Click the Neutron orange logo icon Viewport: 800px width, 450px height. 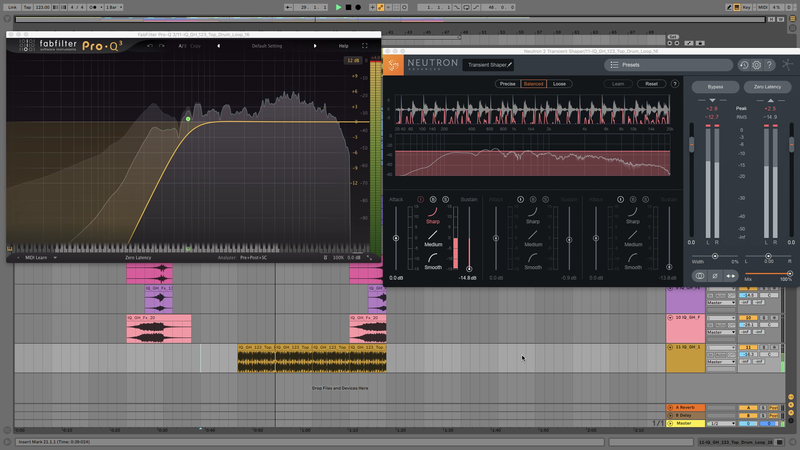[393, 65]
